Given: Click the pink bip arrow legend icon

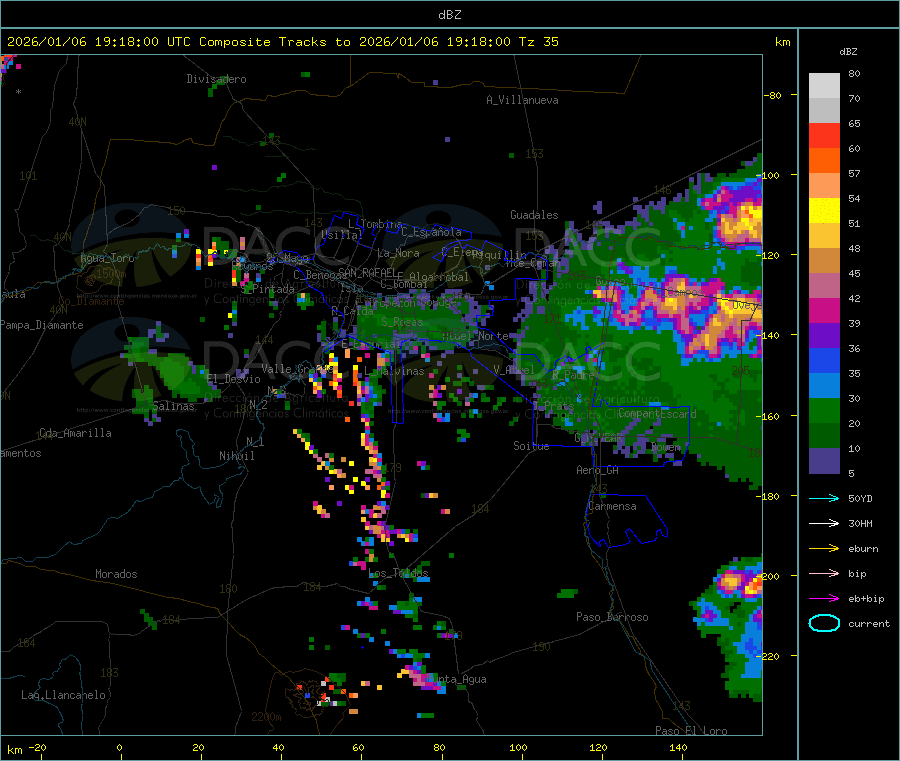Looking at the screenshot, I should tap(824, 573).
